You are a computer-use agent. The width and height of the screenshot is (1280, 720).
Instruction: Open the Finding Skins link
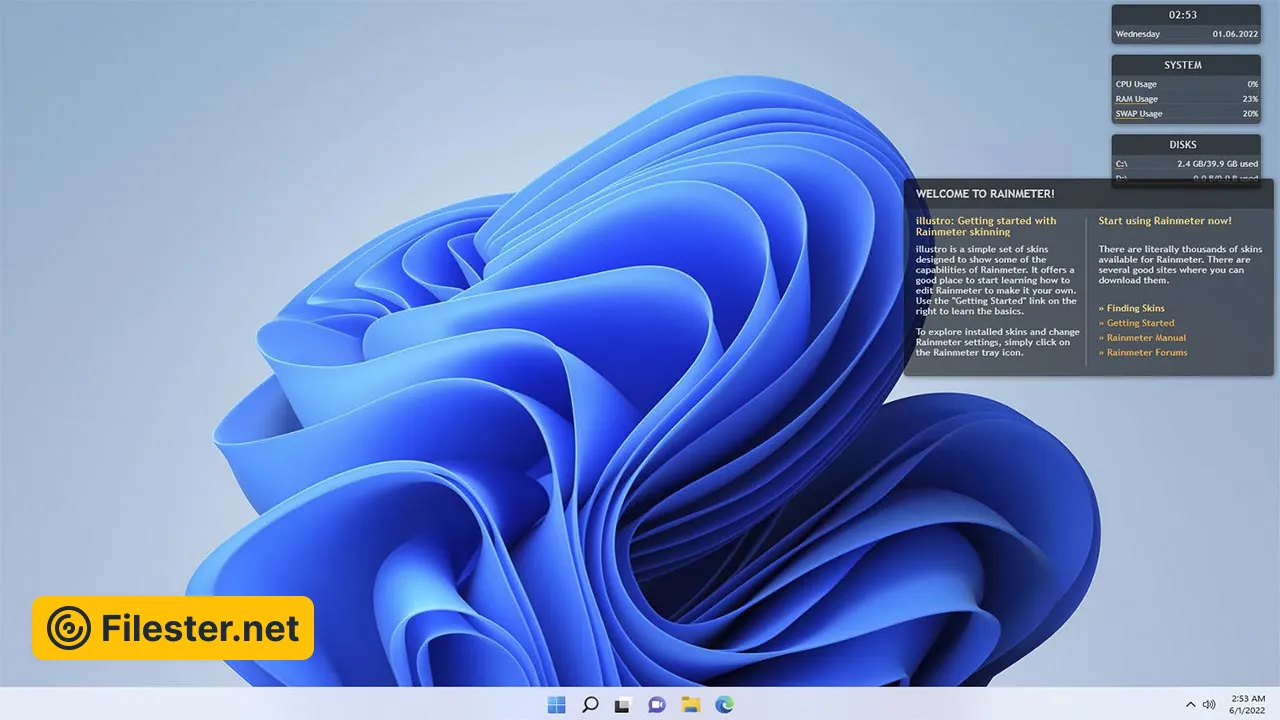tap(1135, 308)
